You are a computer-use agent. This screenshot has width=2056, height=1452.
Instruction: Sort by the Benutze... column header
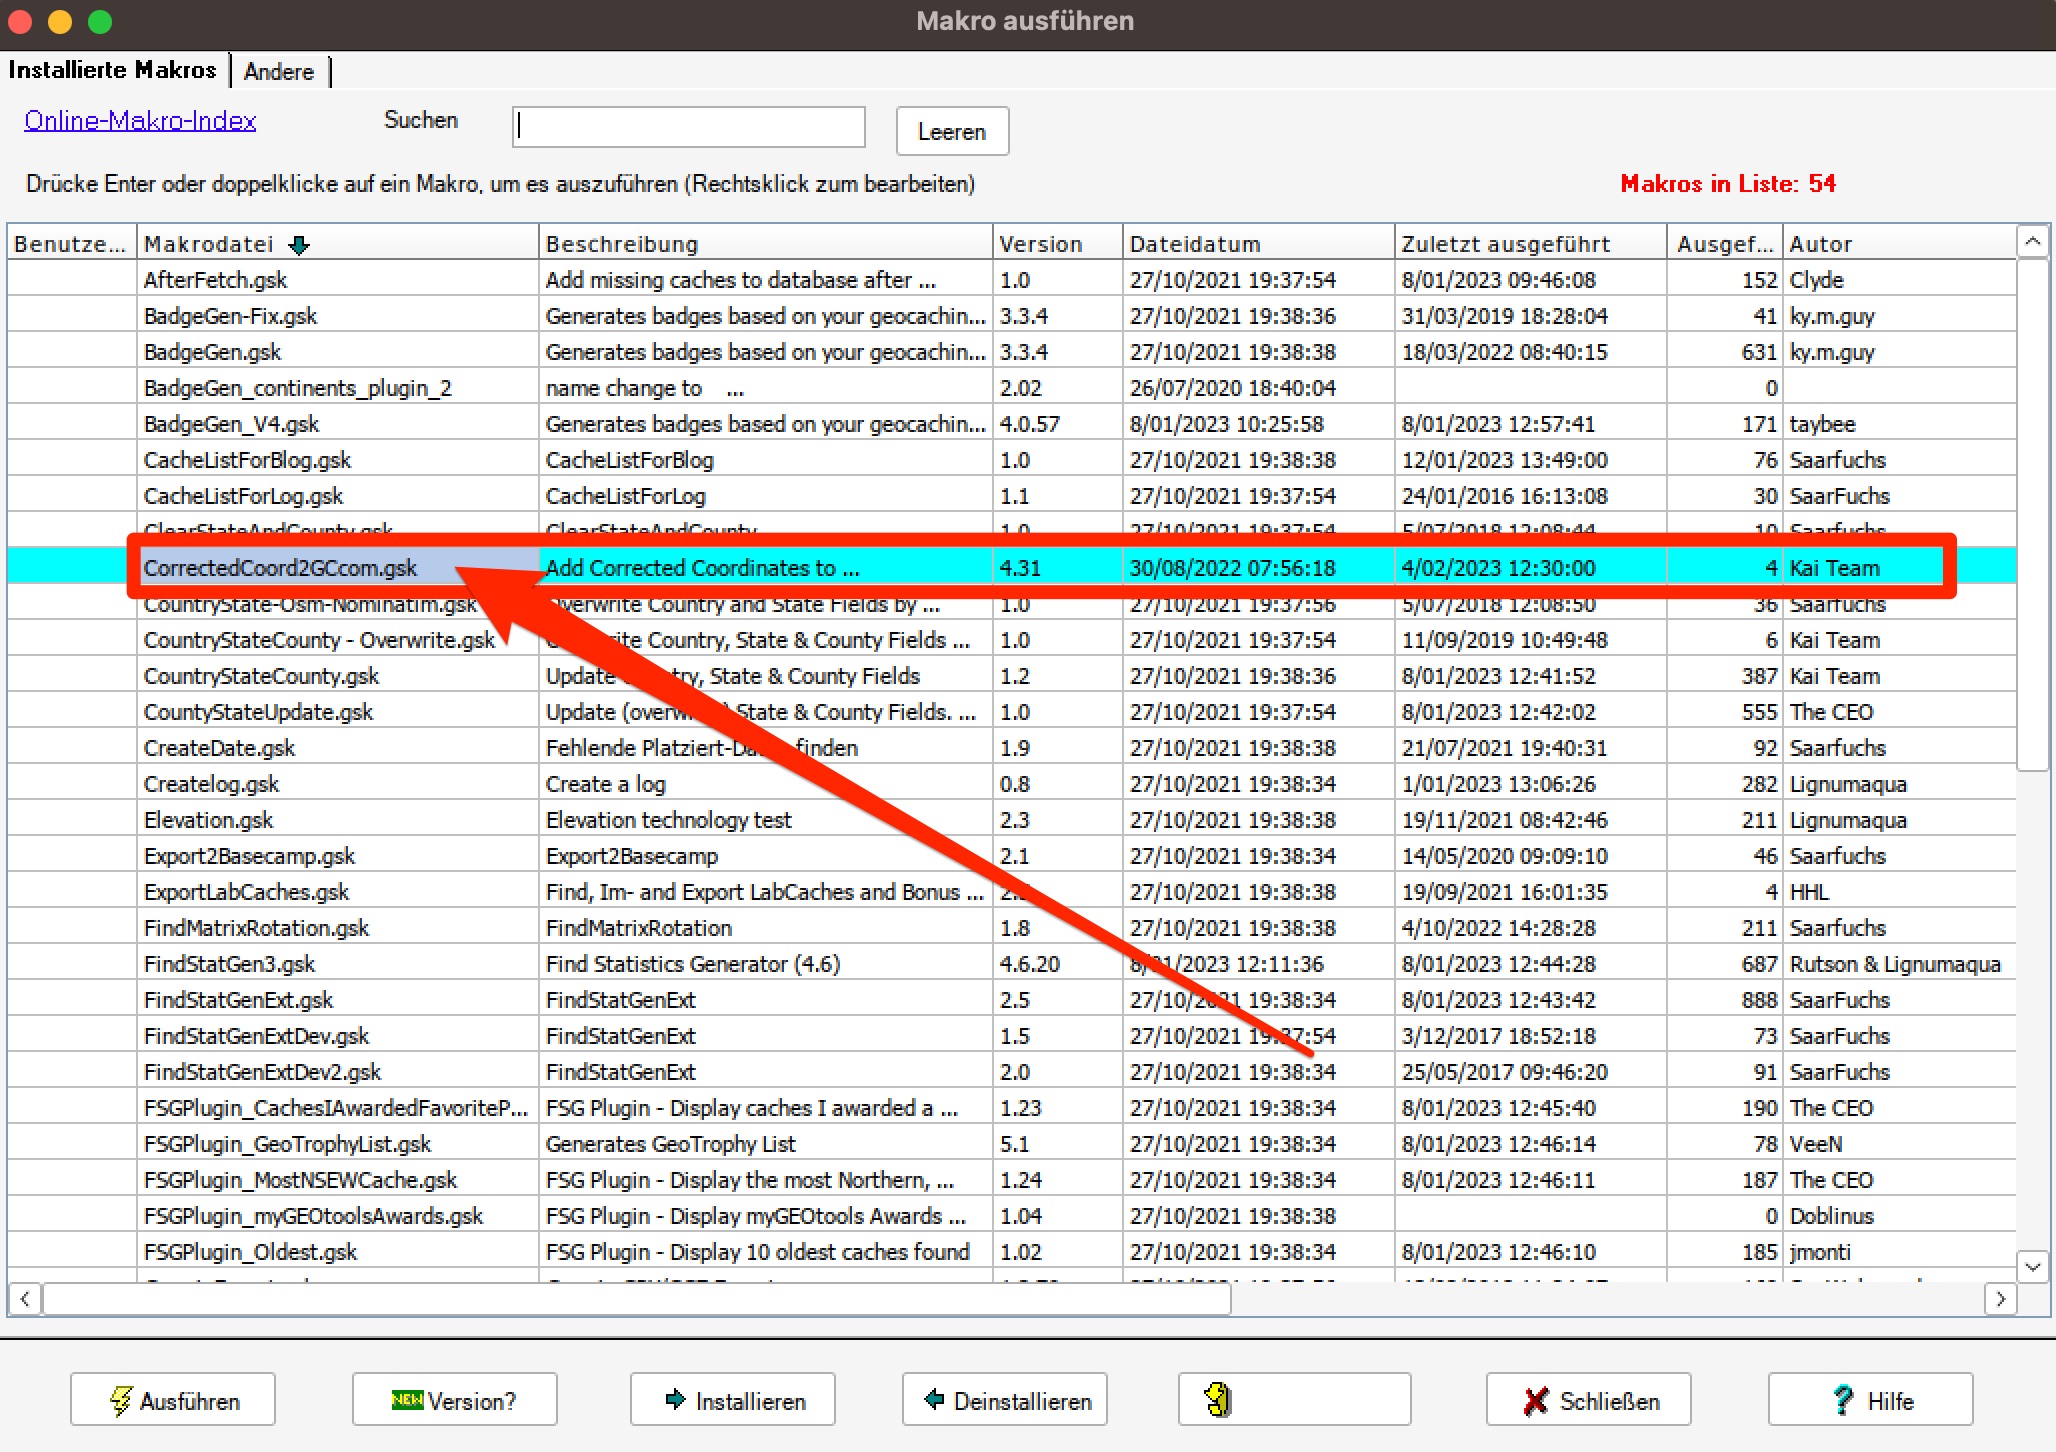click(x=71, y=244)
